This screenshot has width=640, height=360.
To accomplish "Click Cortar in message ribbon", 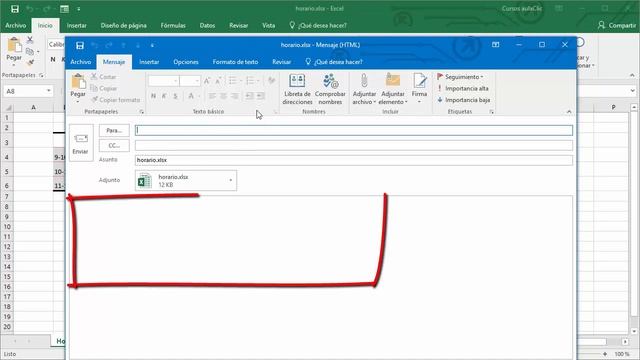I will pos(104,77).
